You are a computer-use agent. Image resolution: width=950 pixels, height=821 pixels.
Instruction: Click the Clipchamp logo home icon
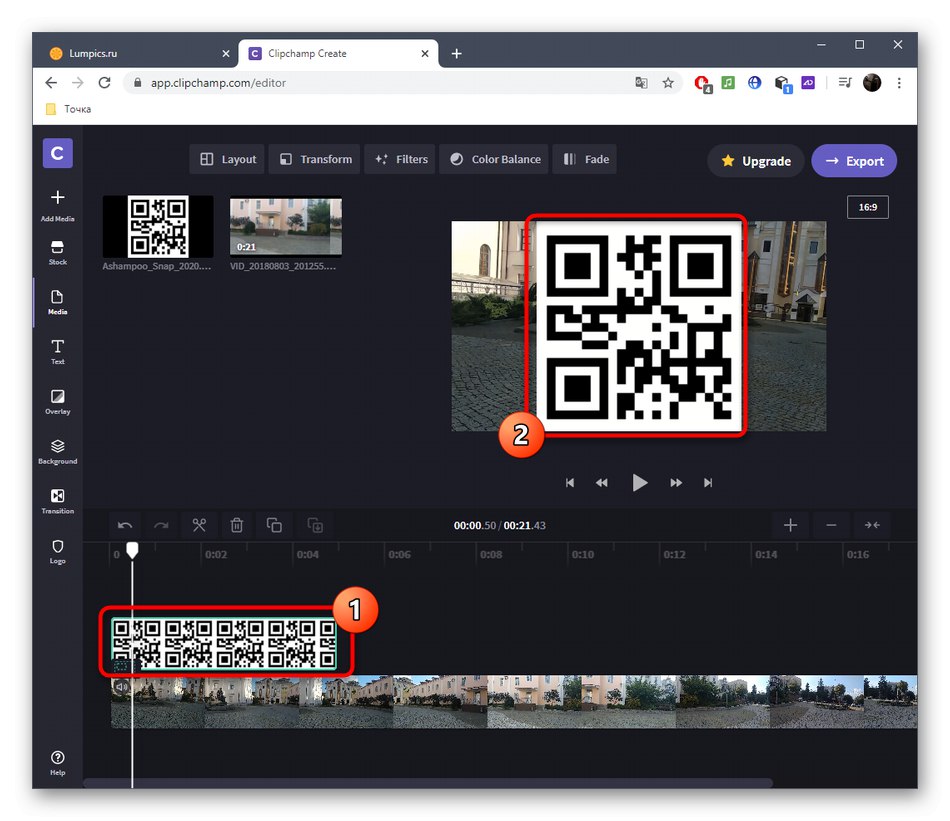58,153
